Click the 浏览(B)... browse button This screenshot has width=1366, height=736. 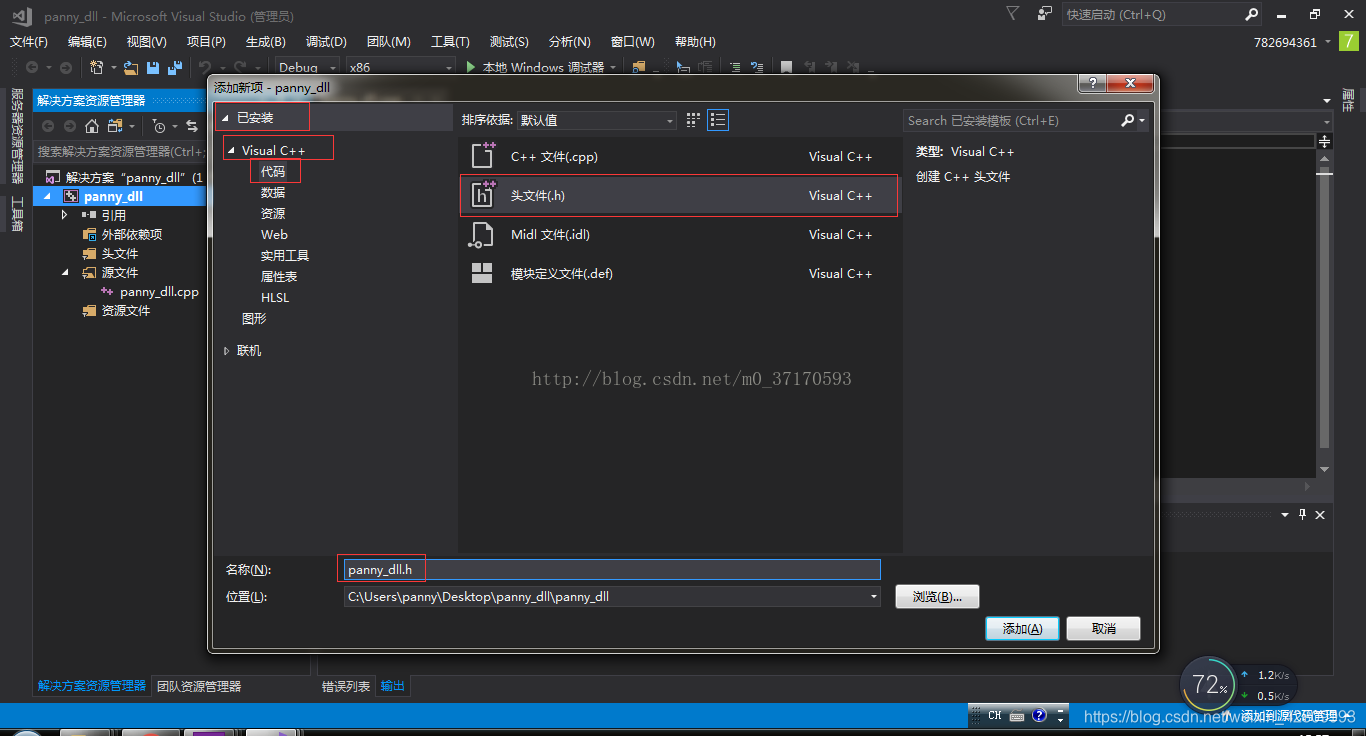[937, 596]
